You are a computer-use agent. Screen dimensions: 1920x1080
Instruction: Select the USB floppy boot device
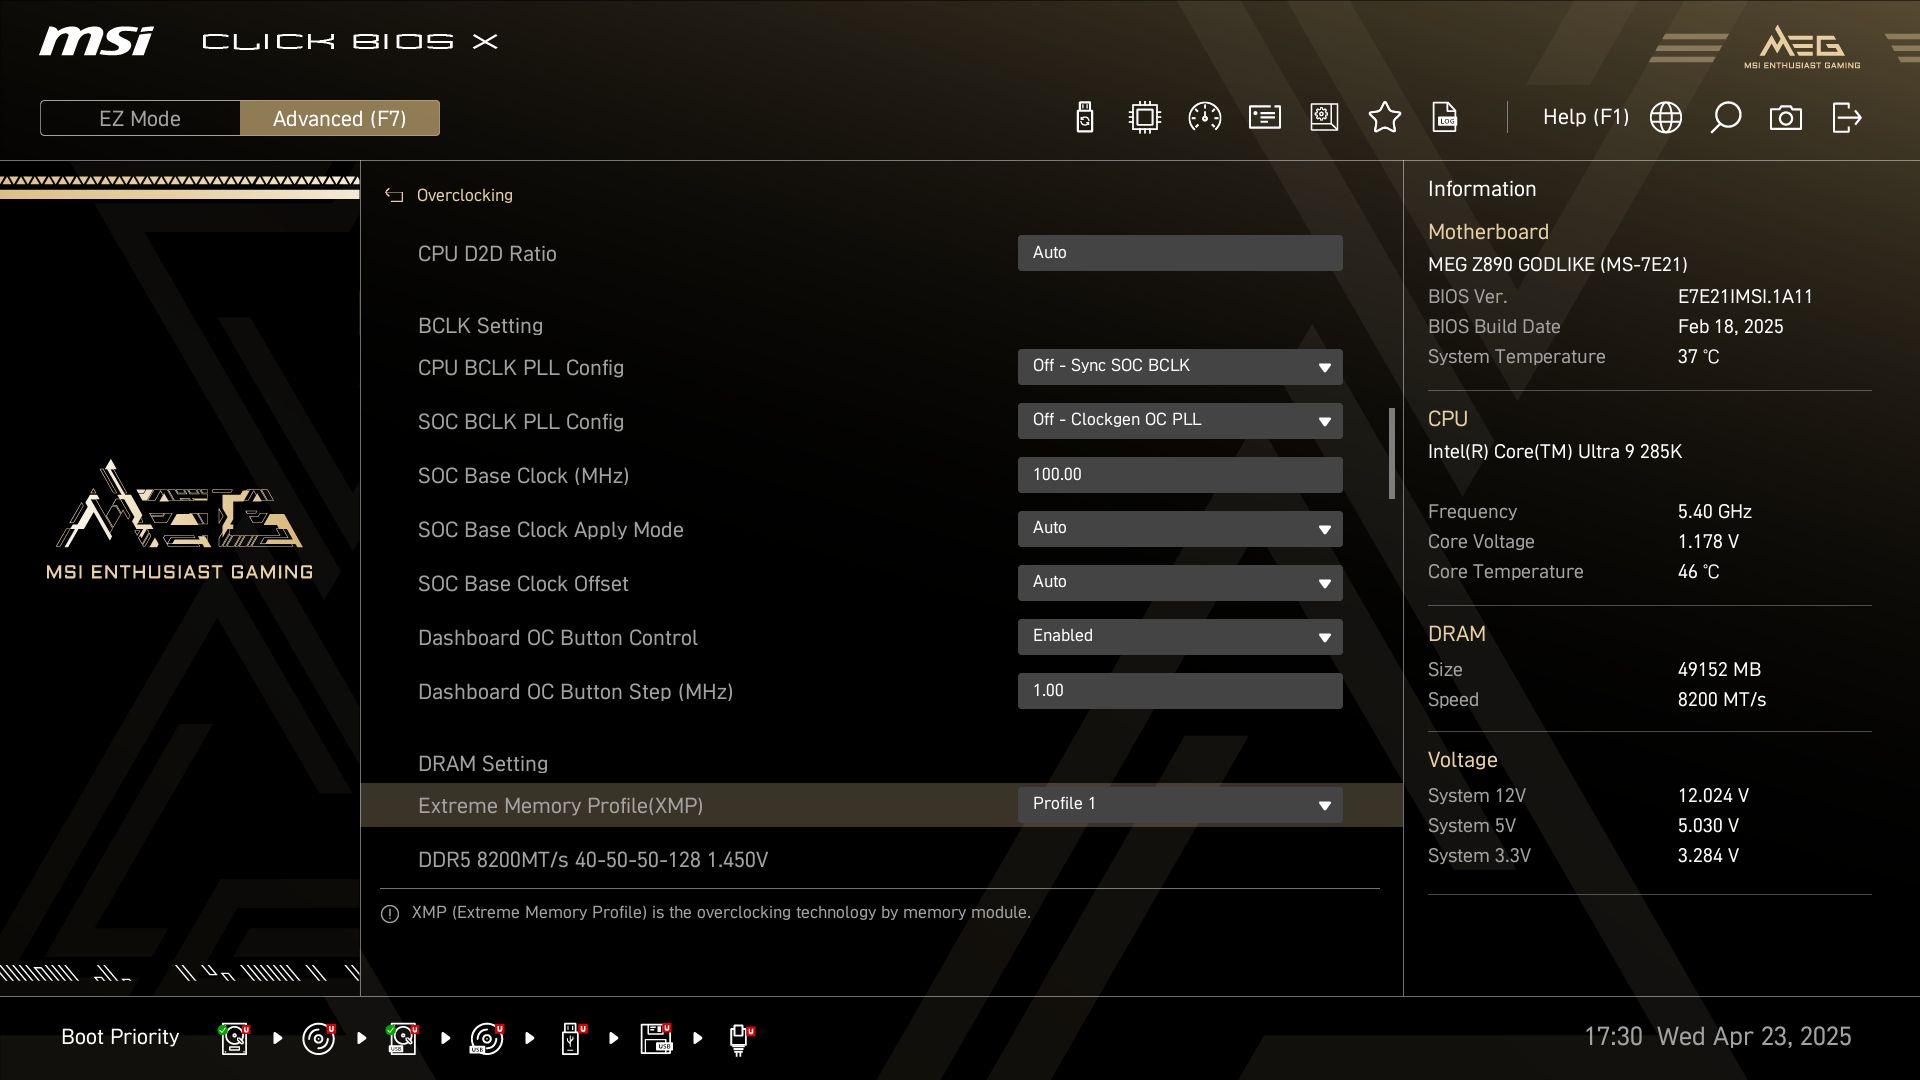(656, 1039)
